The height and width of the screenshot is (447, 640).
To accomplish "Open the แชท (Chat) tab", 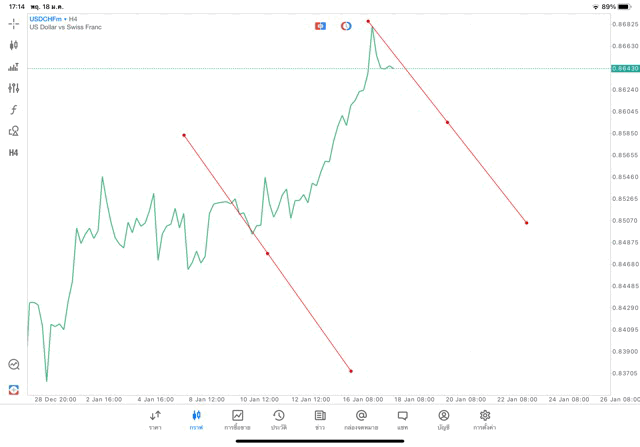I will [402, 420].
